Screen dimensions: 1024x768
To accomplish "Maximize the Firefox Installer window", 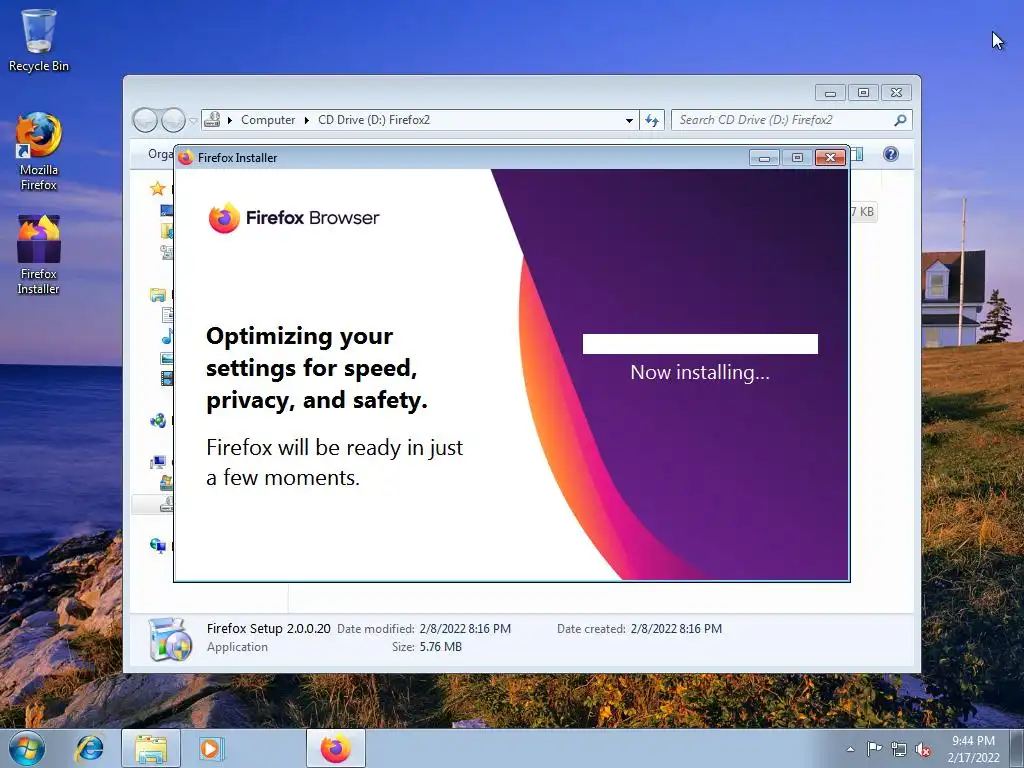I will point(797,158).
